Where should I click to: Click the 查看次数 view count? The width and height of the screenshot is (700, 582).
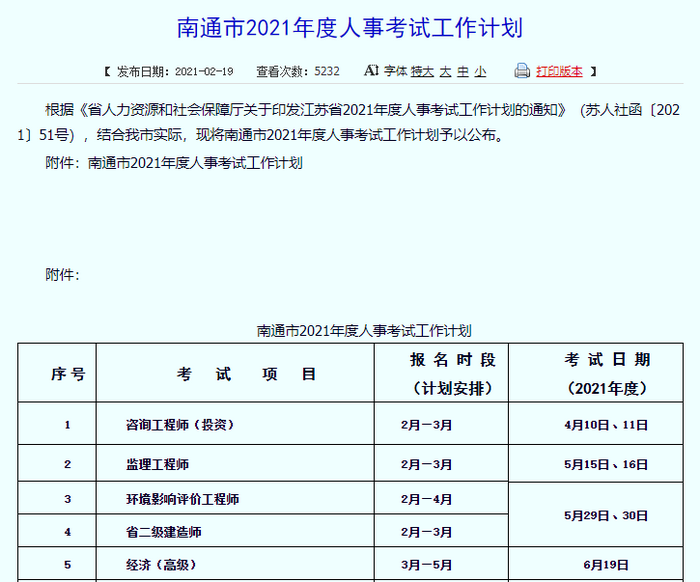tap(298, 72)
